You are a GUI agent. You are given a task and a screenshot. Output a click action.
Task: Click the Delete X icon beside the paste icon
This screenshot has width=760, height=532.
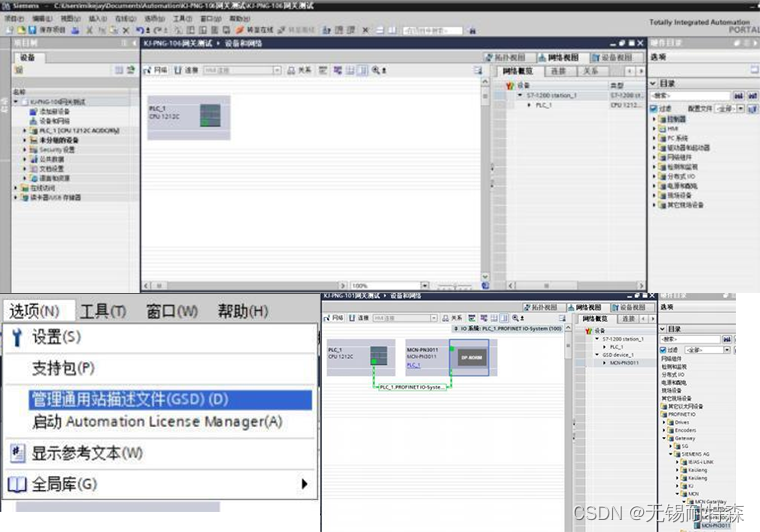pos(126,30)
